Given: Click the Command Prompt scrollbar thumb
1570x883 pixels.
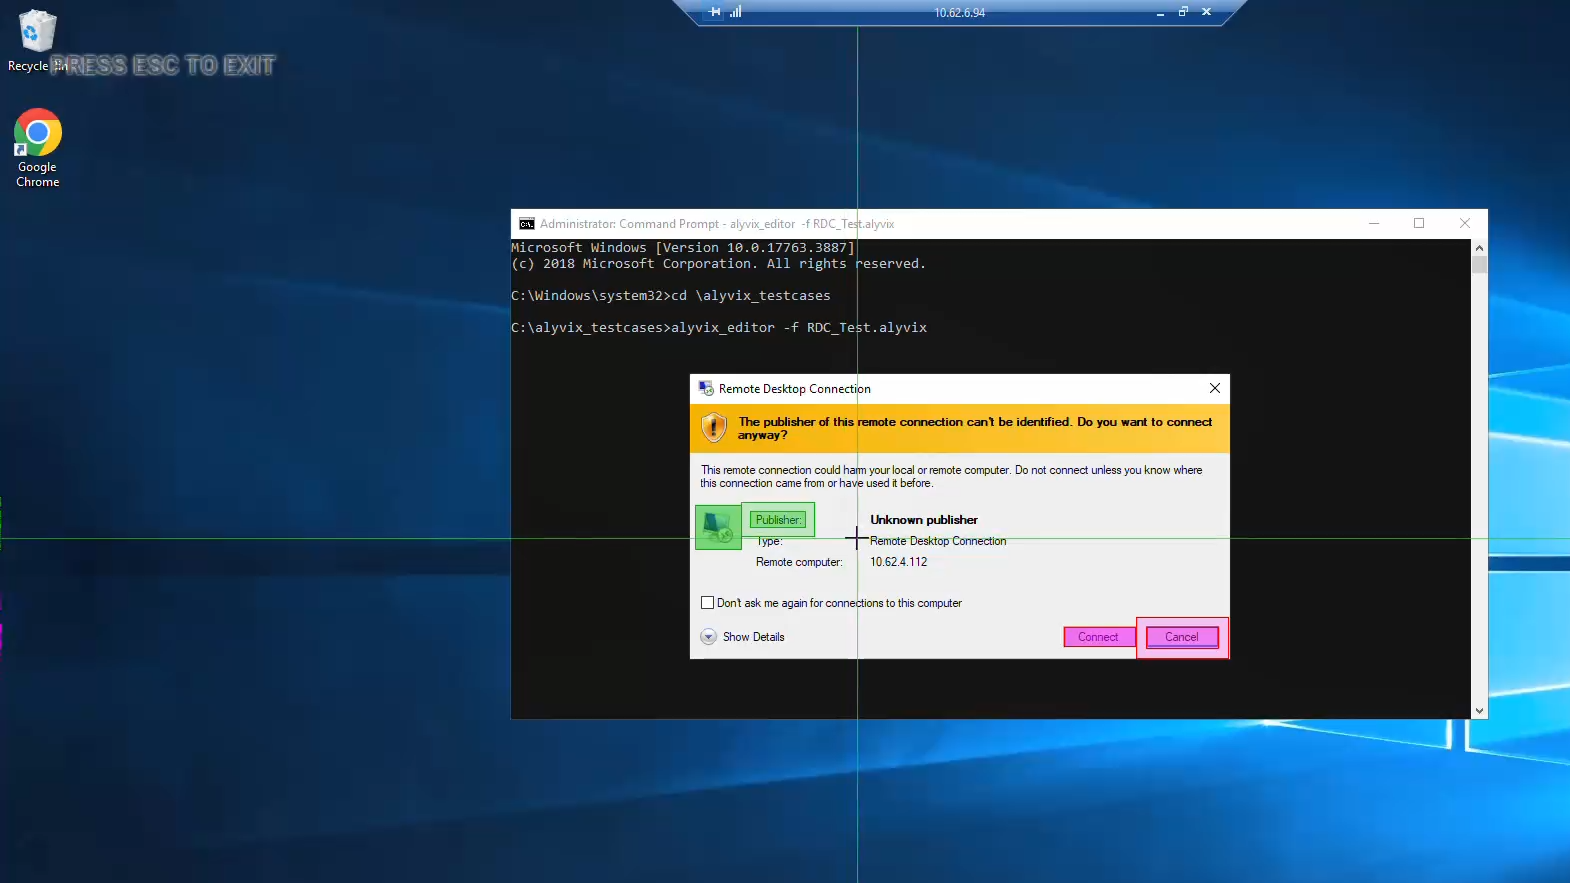Looking at the screenshot, I should coord(1480,264).
